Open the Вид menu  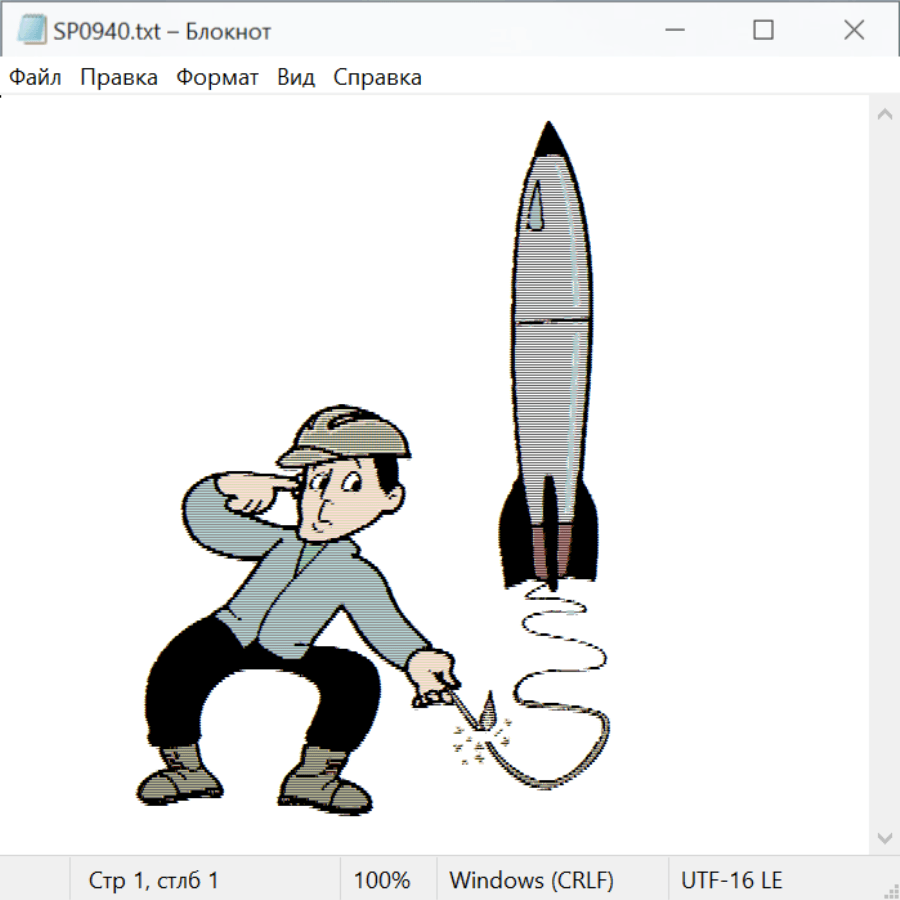pos(296,78)
